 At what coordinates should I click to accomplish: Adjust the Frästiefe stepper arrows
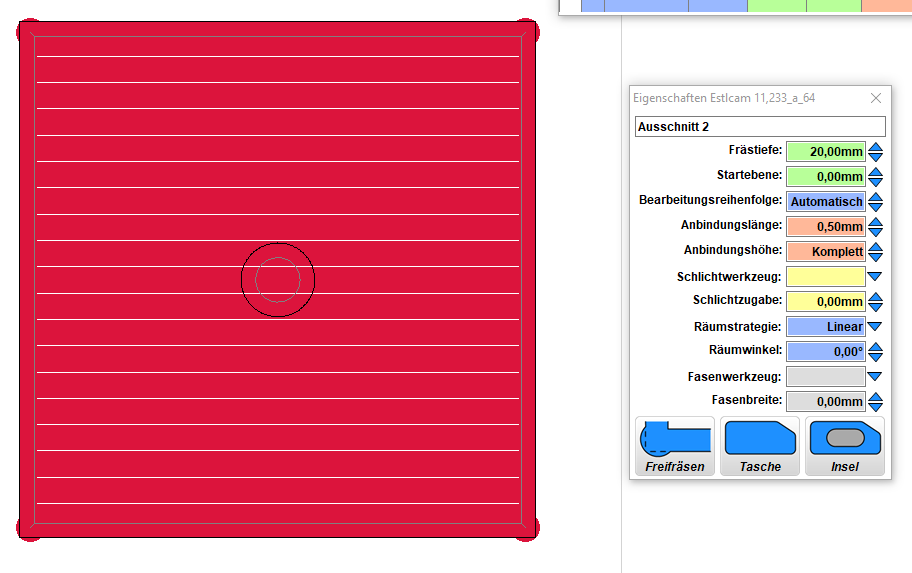tap(875, 152)
